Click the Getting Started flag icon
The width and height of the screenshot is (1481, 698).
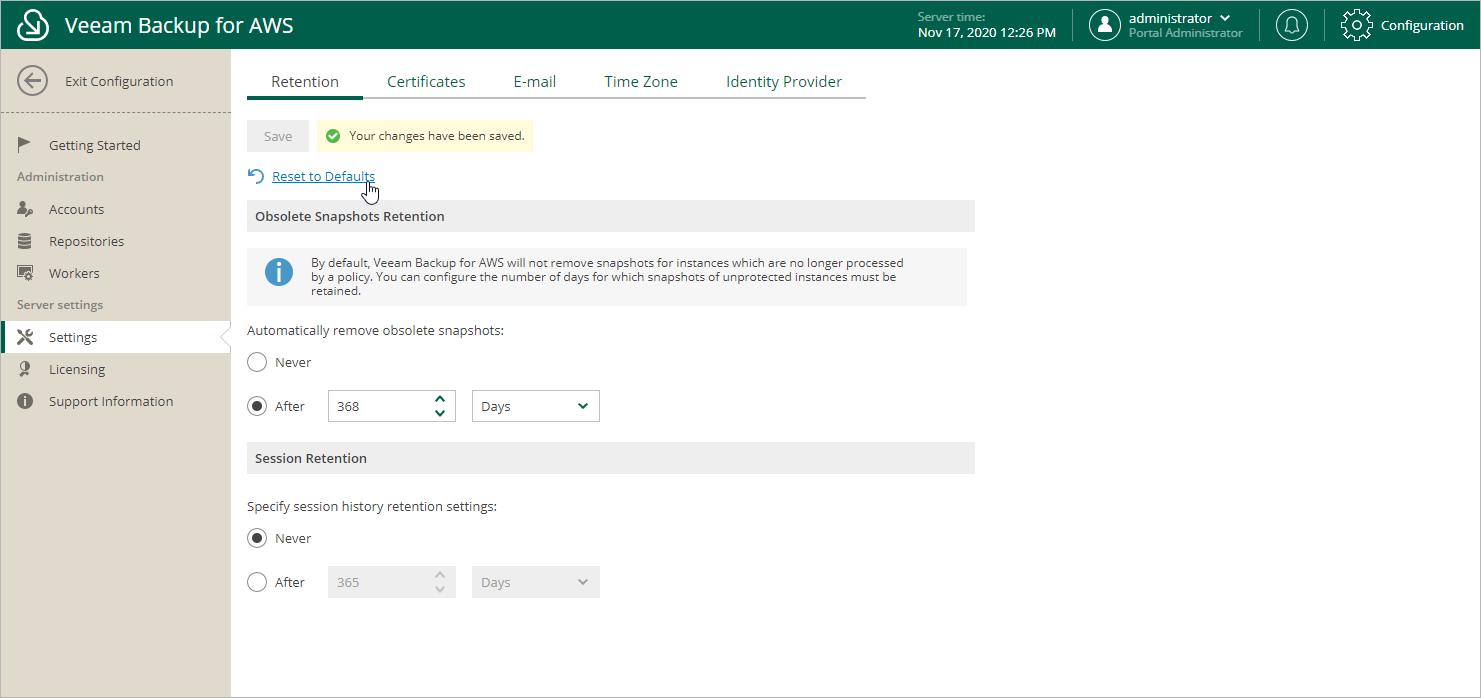[x=25, y=145]
